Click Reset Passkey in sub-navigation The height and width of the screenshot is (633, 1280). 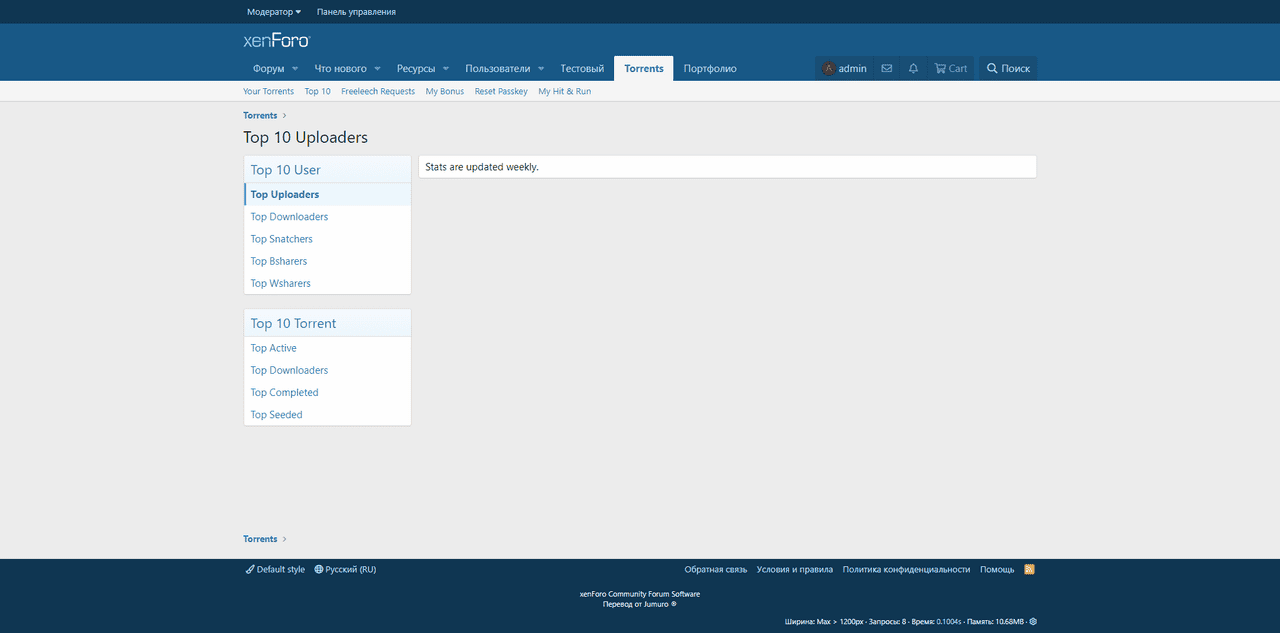(501, 91)
